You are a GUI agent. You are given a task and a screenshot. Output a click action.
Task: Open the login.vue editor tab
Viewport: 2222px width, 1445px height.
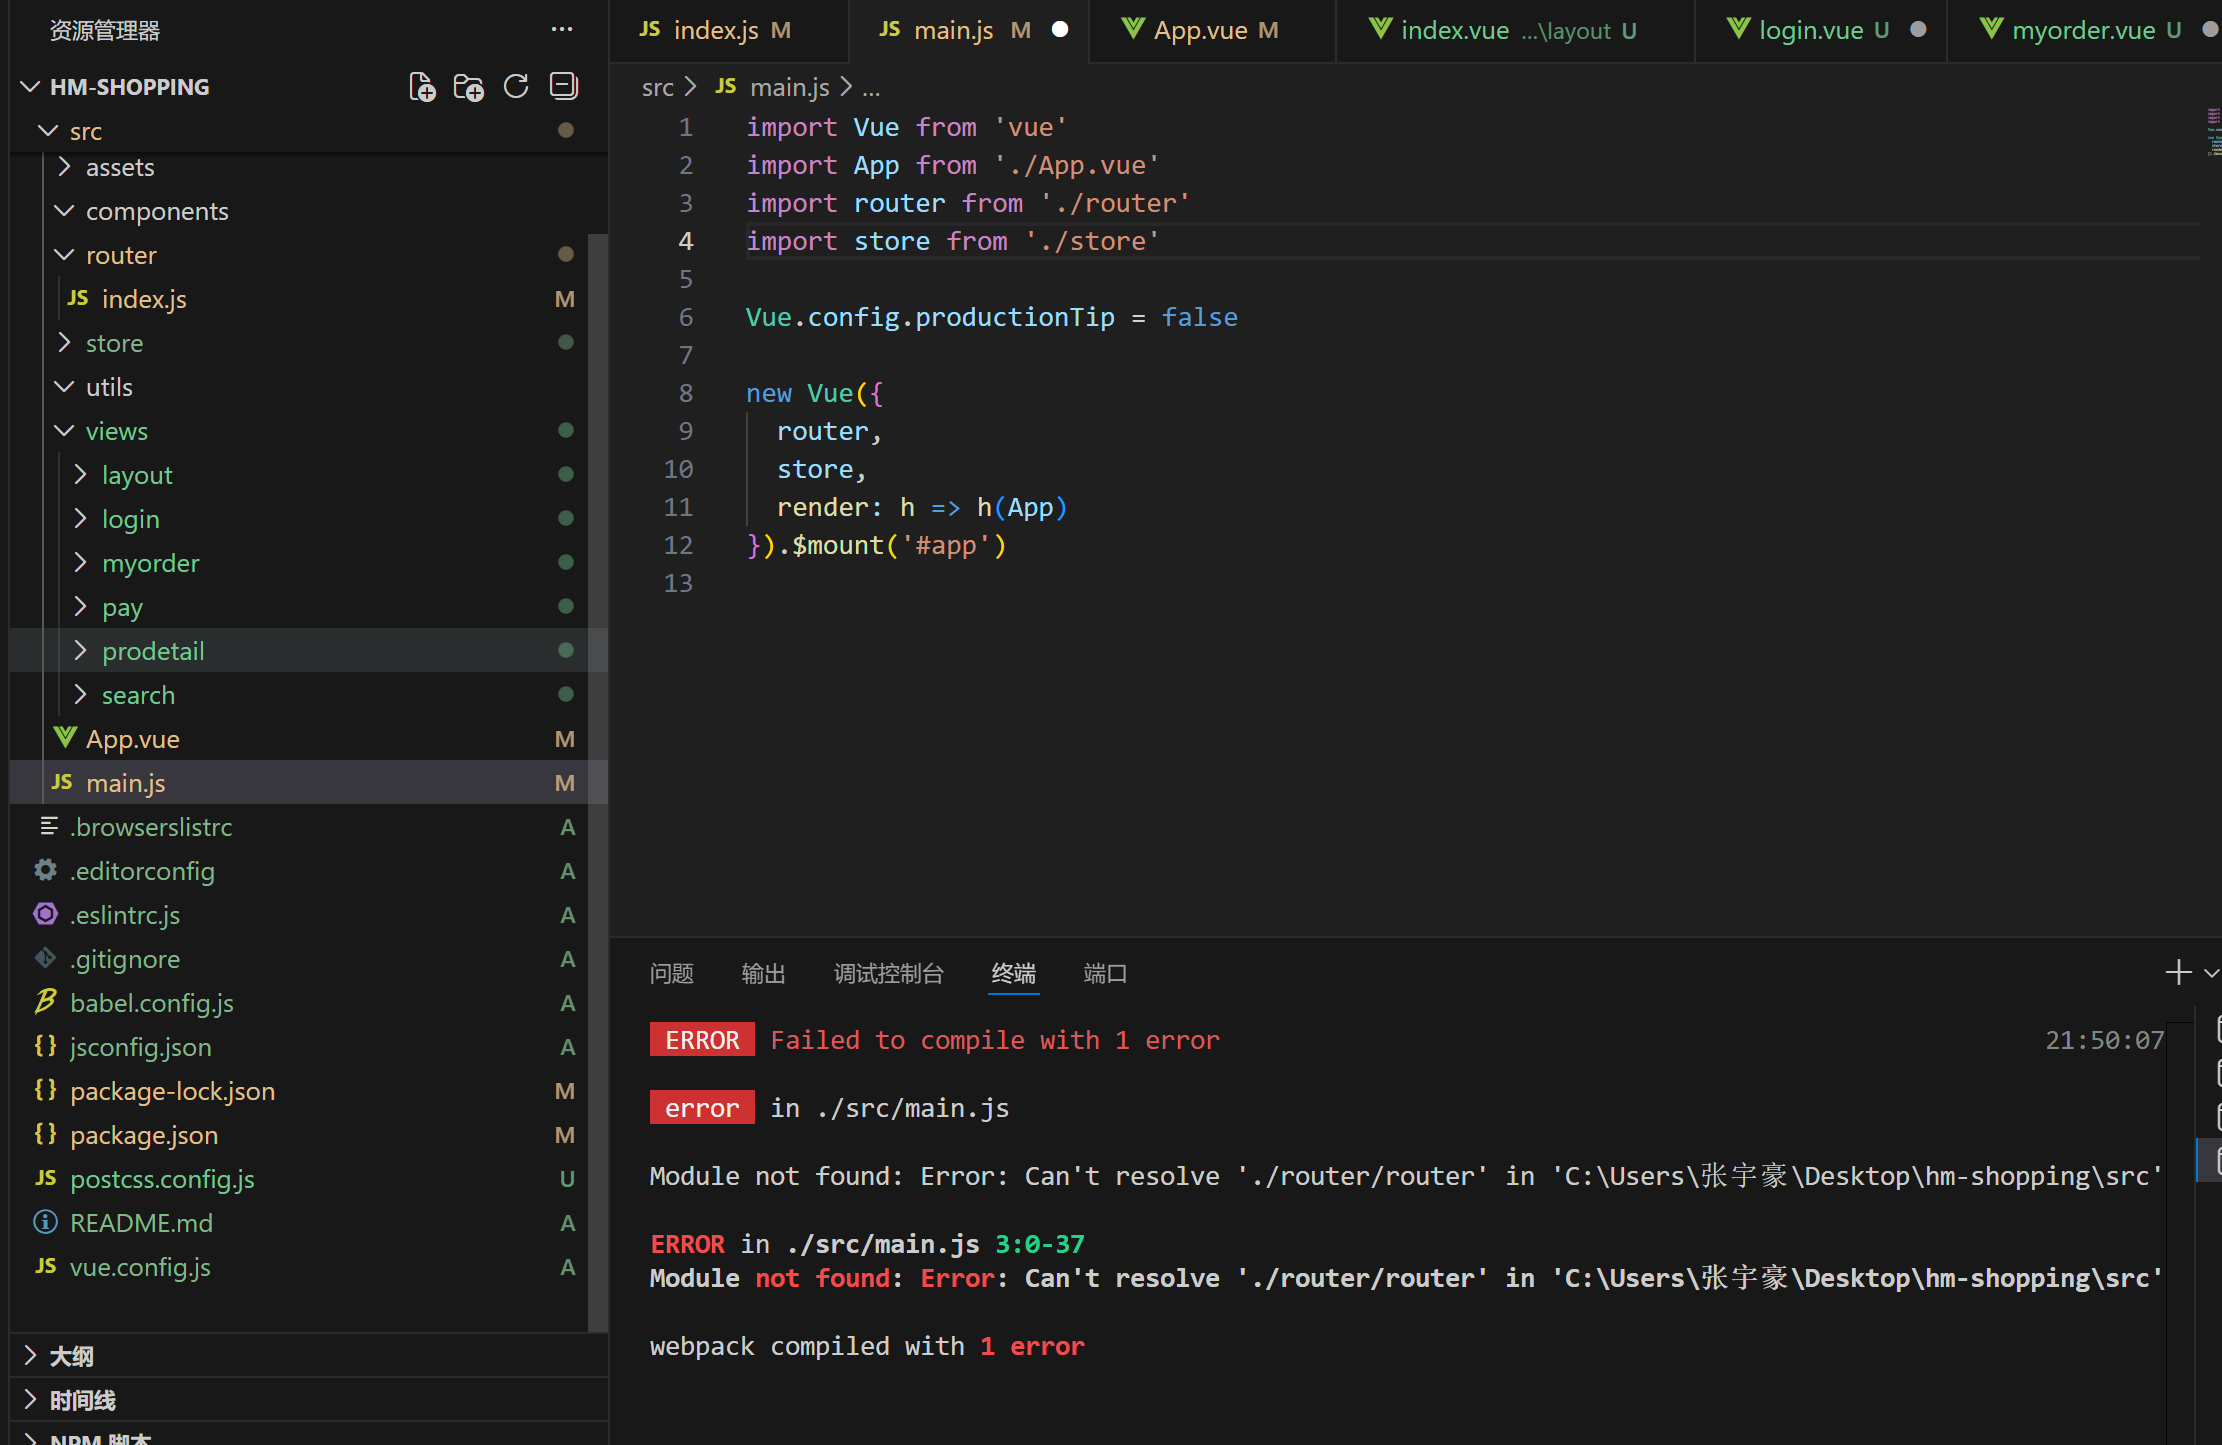click(1810, 30)
